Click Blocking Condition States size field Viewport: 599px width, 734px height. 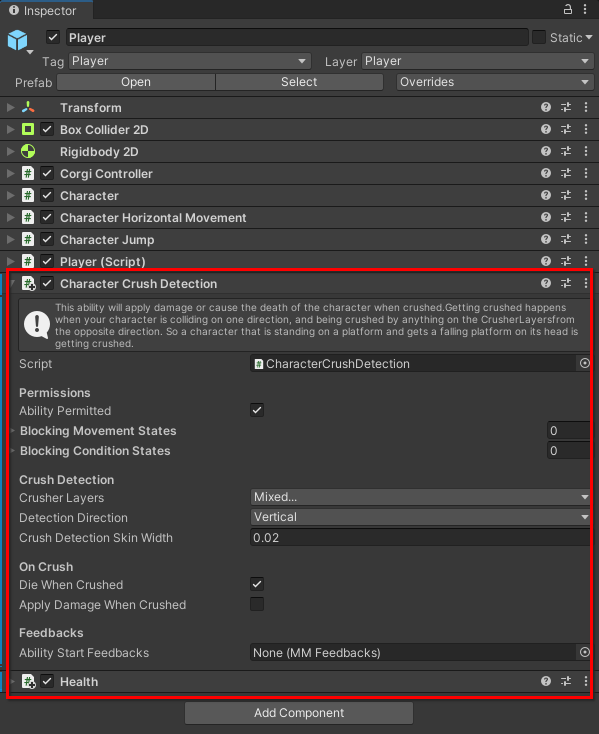pos(569,450)
